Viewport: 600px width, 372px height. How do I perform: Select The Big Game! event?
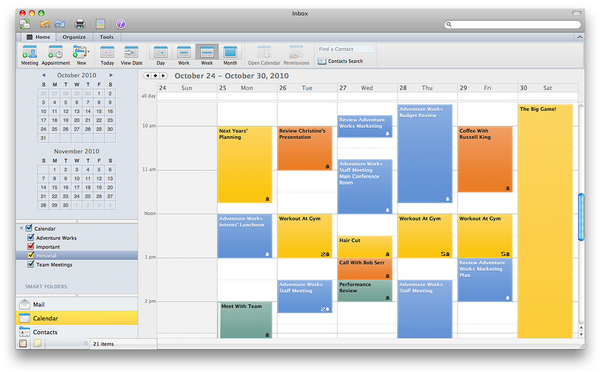point(545,221)
